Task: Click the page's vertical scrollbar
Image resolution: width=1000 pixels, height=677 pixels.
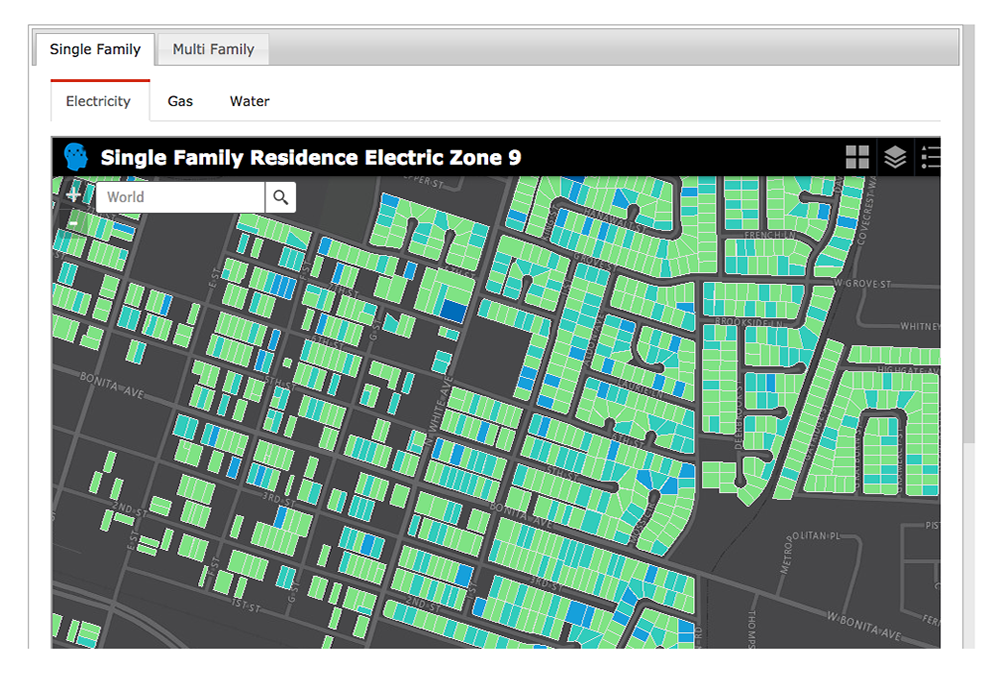Action: [x=967, y=300]
